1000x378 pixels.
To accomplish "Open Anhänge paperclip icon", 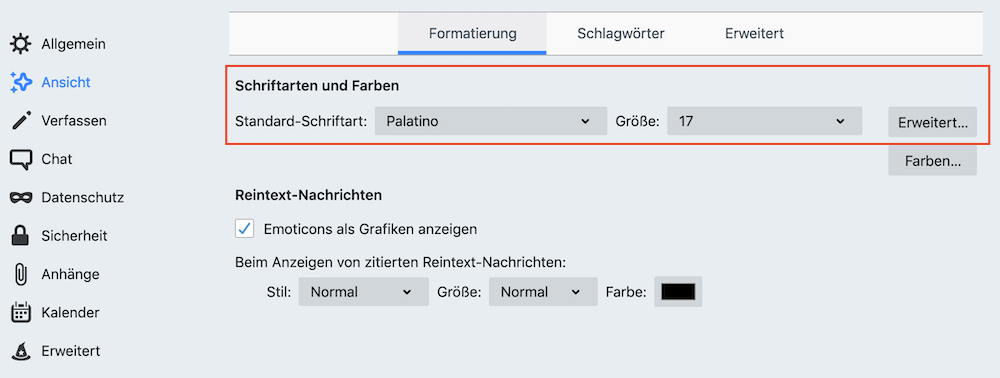I will tap(21, 275).
